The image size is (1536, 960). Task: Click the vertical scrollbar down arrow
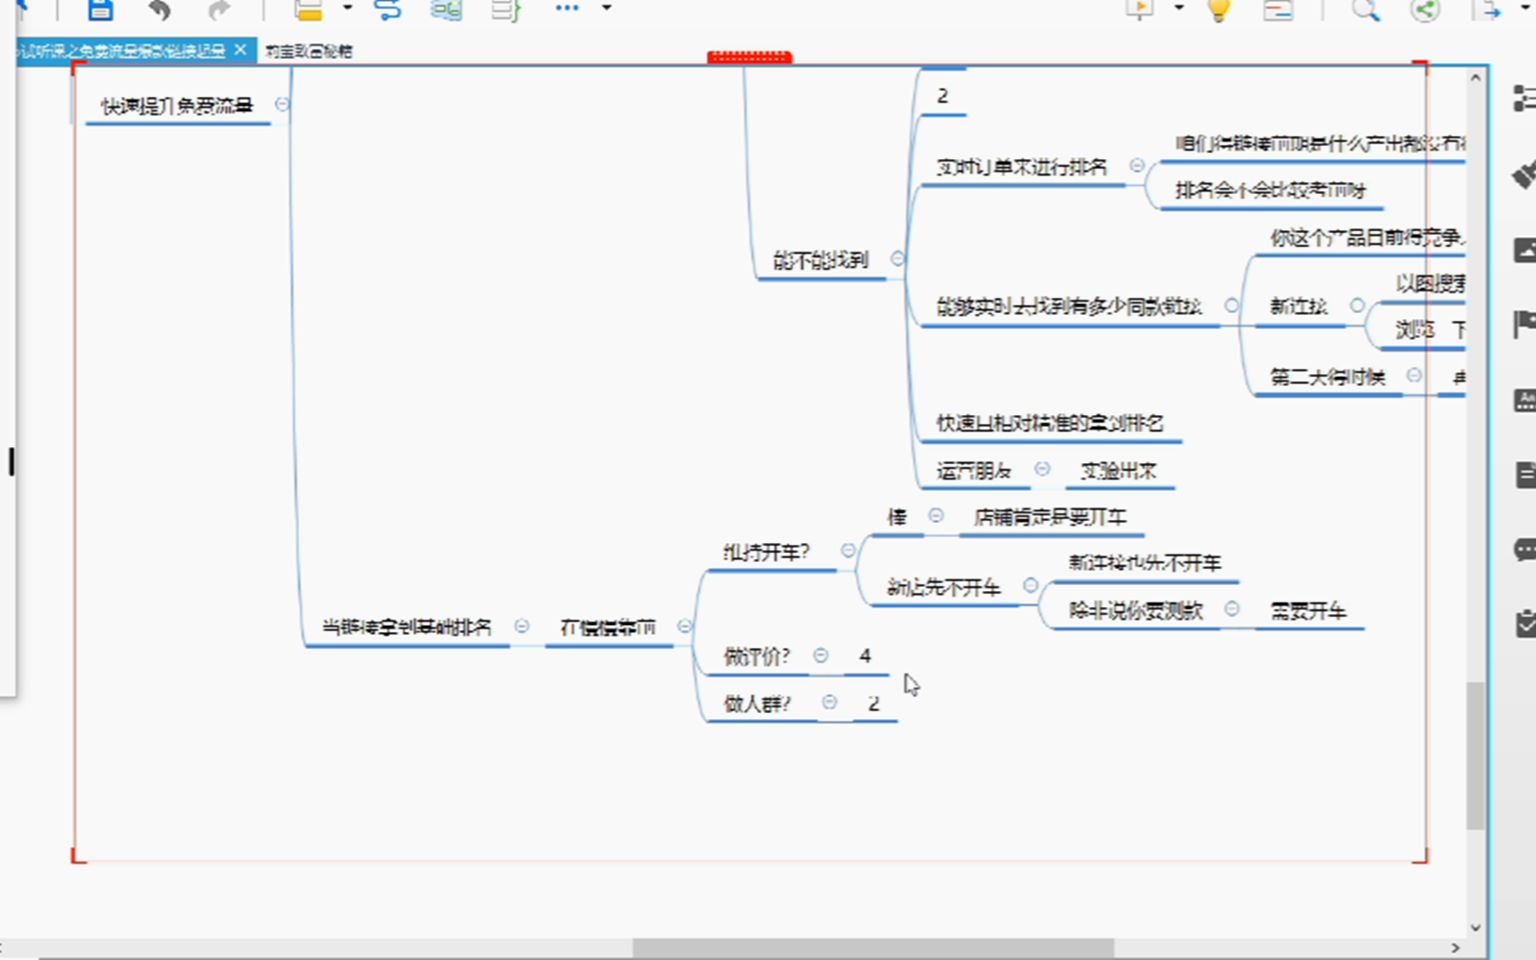coord(1476,928)
